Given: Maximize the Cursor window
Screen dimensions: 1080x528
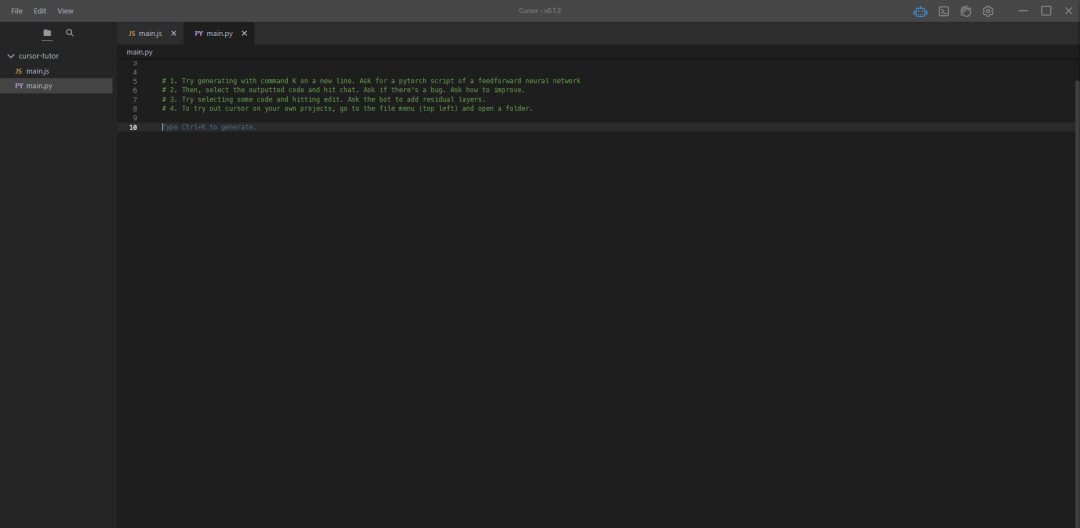Looking at the screenshot, I should click(1046, 10).
